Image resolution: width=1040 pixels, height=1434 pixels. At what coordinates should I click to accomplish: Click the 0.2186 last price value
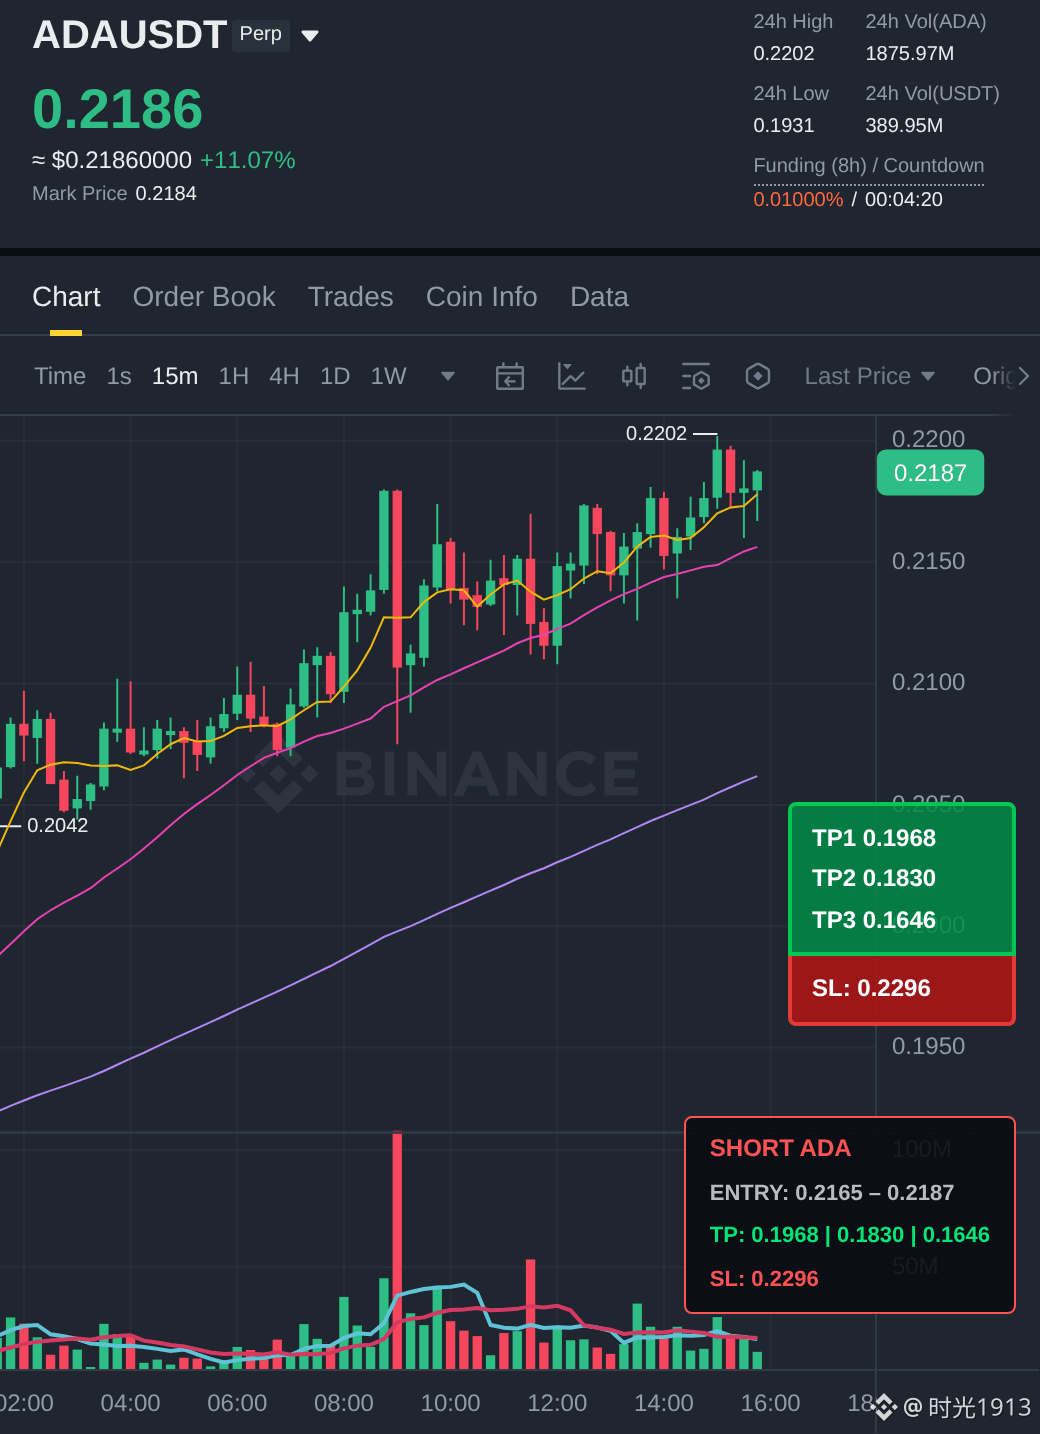tap(118, 109)
